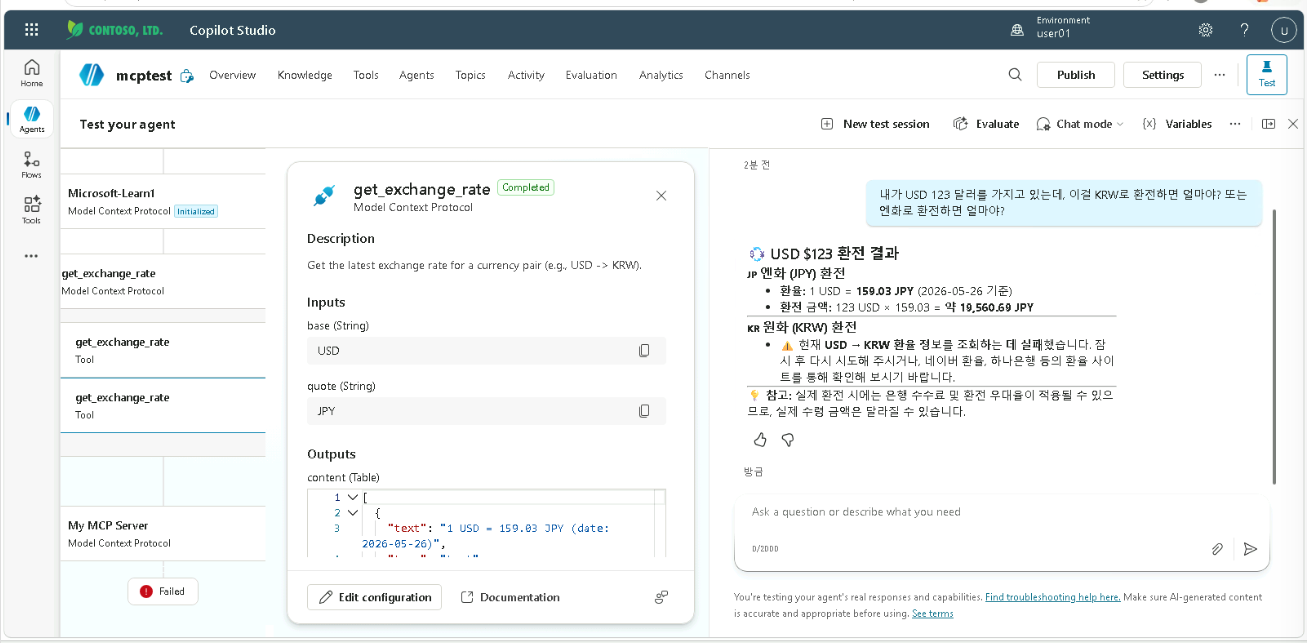The height and width of the screenshot is (643, 1307).
Task: Click the chat panel vertical scrollbar
Action: [1274, 345]
